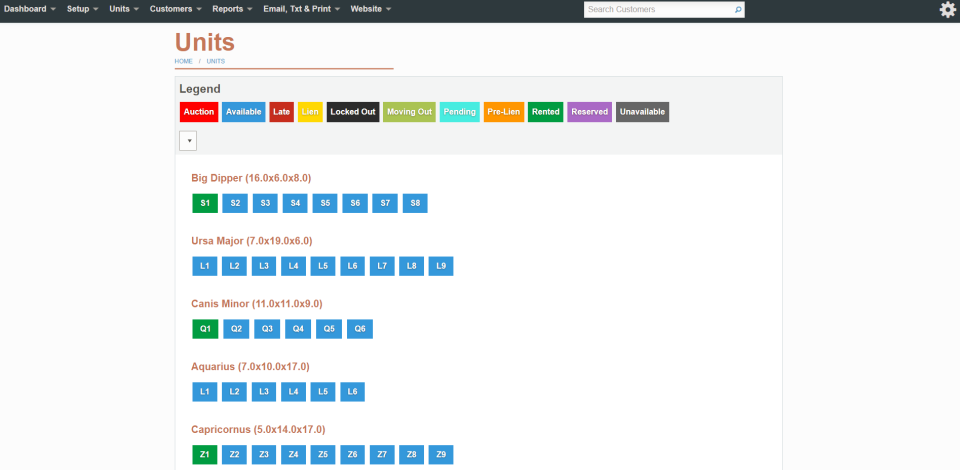Open unit L3 in Ursa Major
The height and width of the screenshot is (470, 960).
(x=264, y=266)
